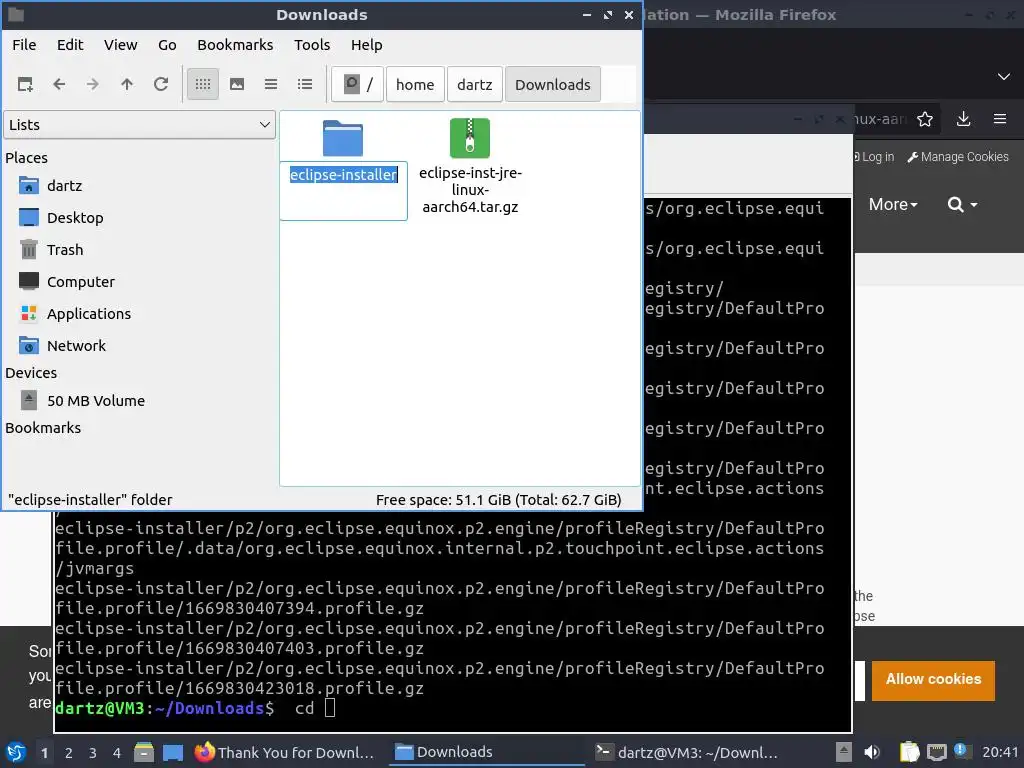1024x768 pixels.
Task: Expand Firefox tab list chevron
Action: coord(1004,77)
